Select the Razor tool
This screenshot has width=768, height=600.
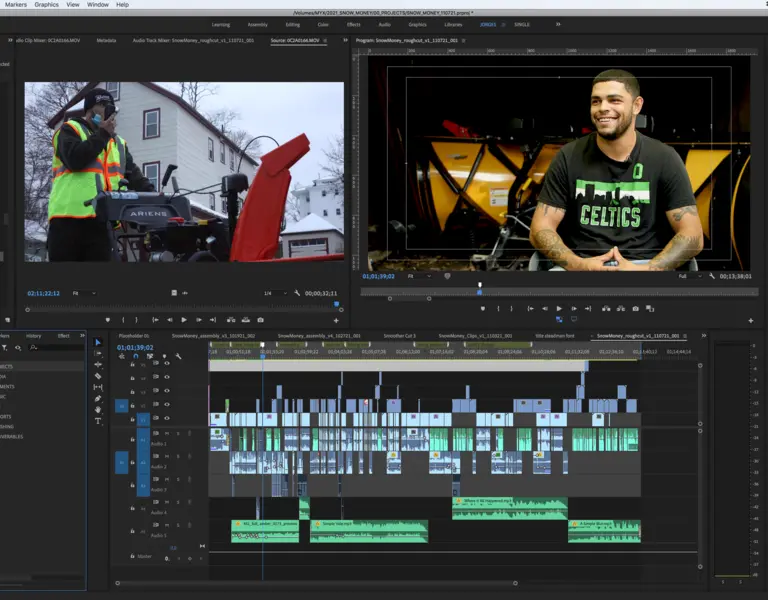pos(98,376)
